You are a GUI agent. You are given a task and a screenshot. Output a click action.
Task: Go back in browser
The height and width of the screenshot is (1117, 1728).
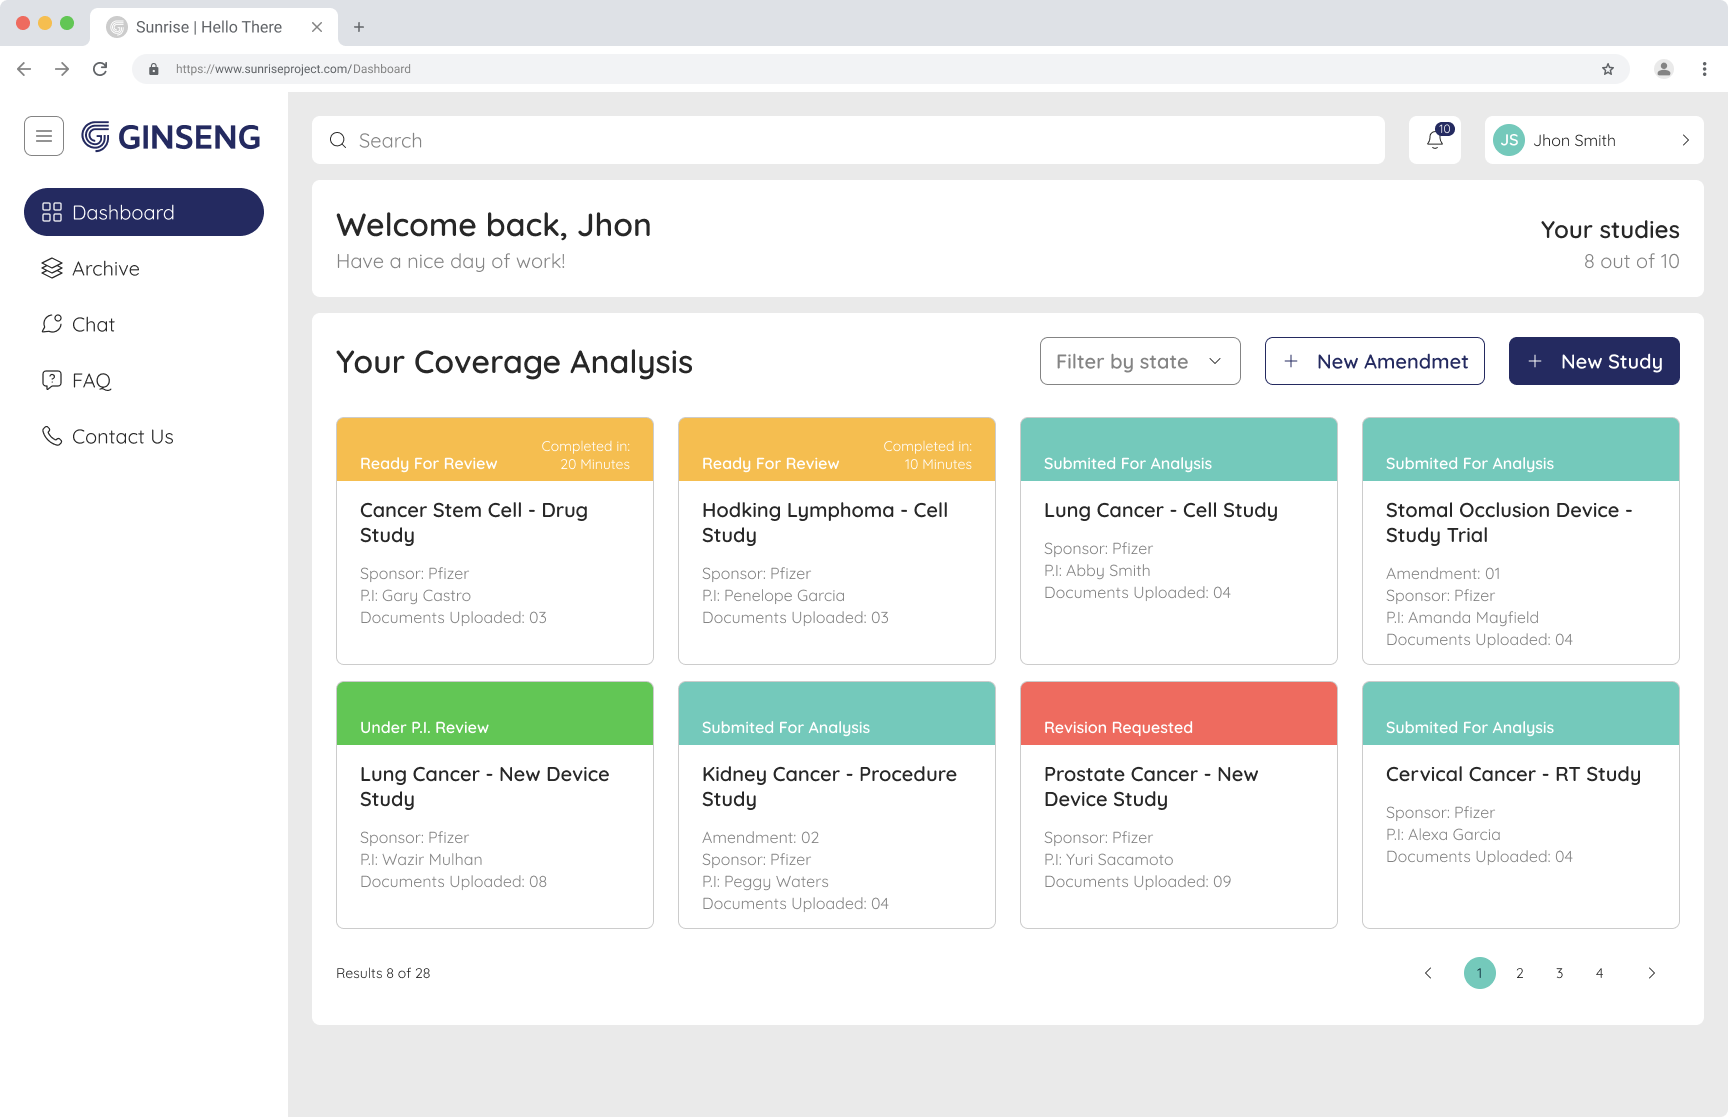point(24,69)
